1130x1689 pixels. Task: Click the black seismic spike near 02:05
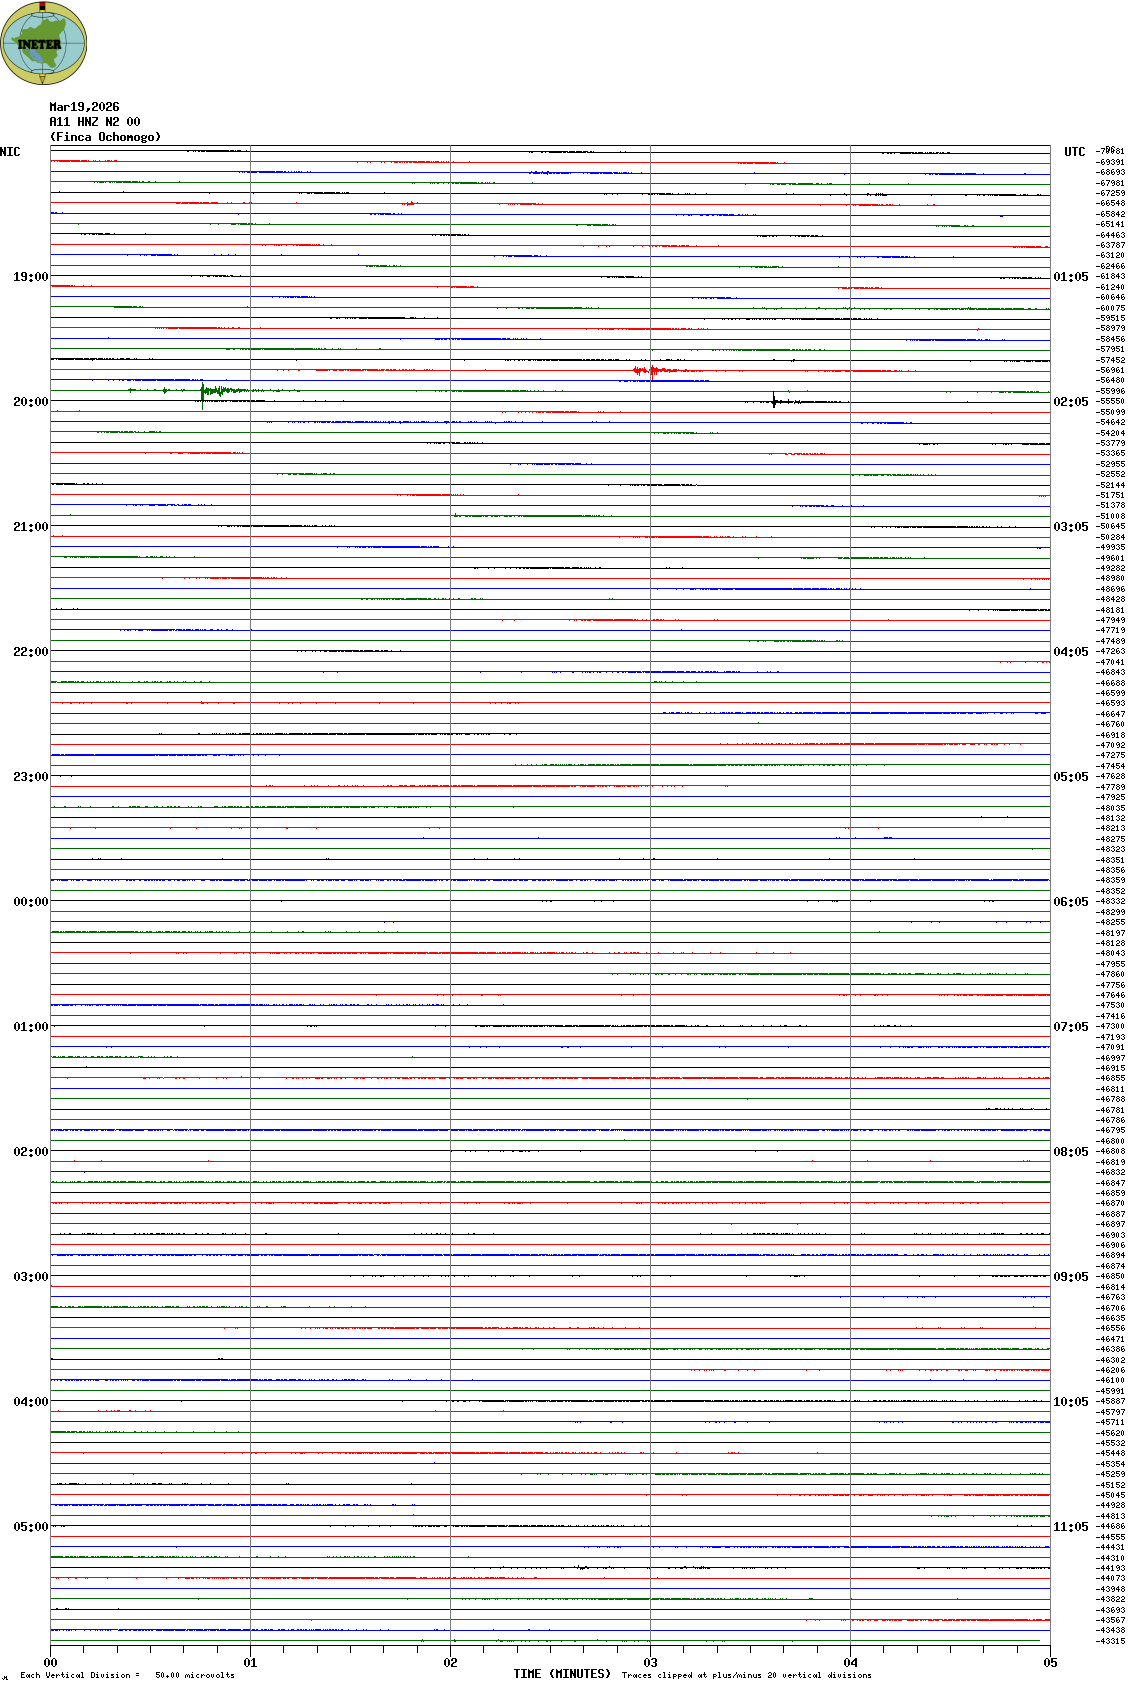pyautogui.click(x=774, y=401)
